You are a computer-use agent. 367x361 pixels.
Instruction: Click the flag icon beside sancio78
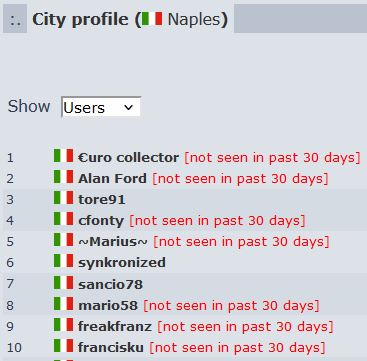(x=63, y=282)
